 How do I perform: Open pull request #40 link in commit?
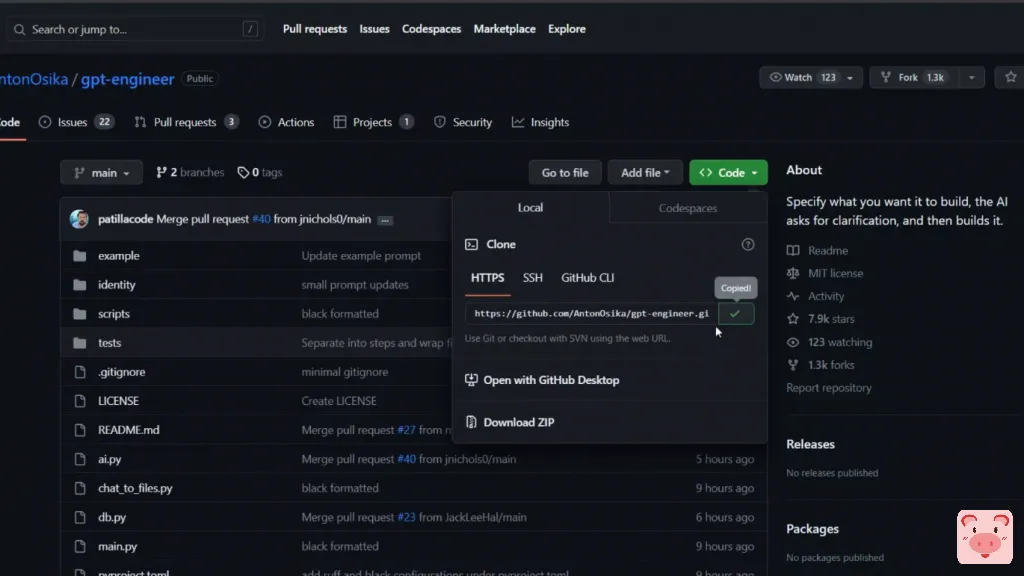(261, 219)
